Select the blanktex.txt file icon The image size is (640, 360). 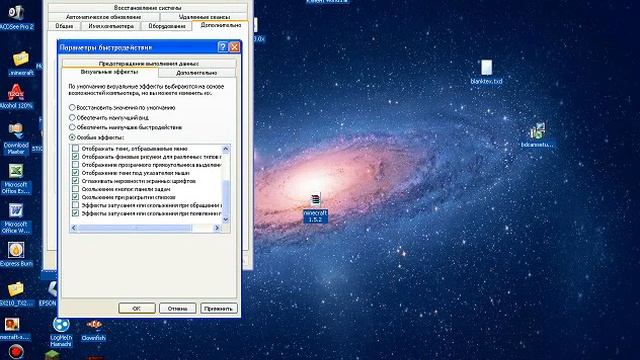[486, 72]
